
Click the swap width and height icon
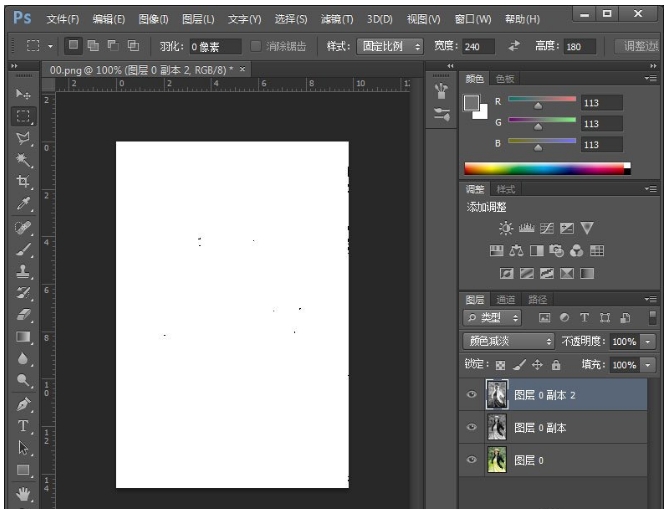coord(514,46)
